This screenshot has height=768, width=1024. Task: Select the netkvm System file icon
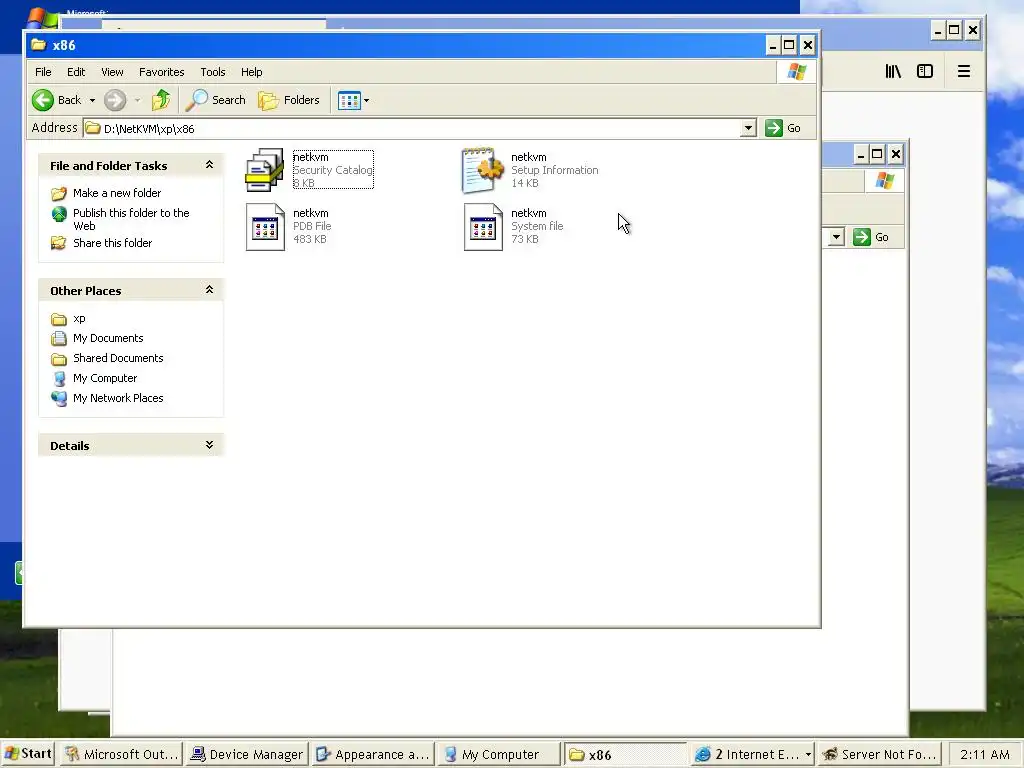[x=483, y=227]
